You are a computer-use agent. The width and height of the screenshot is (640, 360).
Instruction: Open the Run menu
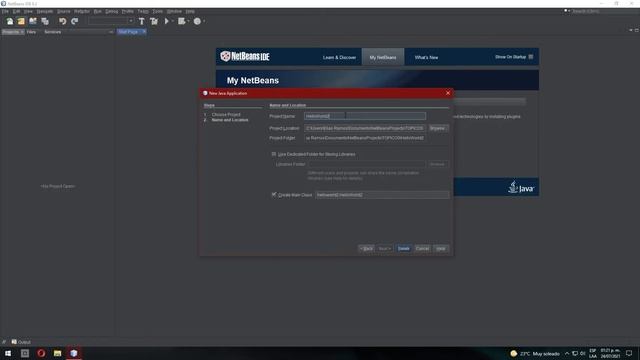tap(98, 11)
